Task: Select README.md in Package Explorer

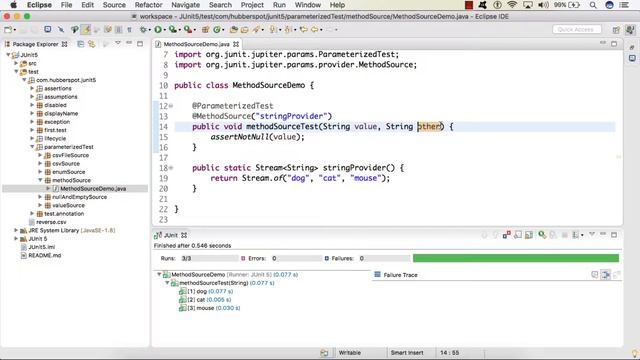Action: (x=44, y=255)
